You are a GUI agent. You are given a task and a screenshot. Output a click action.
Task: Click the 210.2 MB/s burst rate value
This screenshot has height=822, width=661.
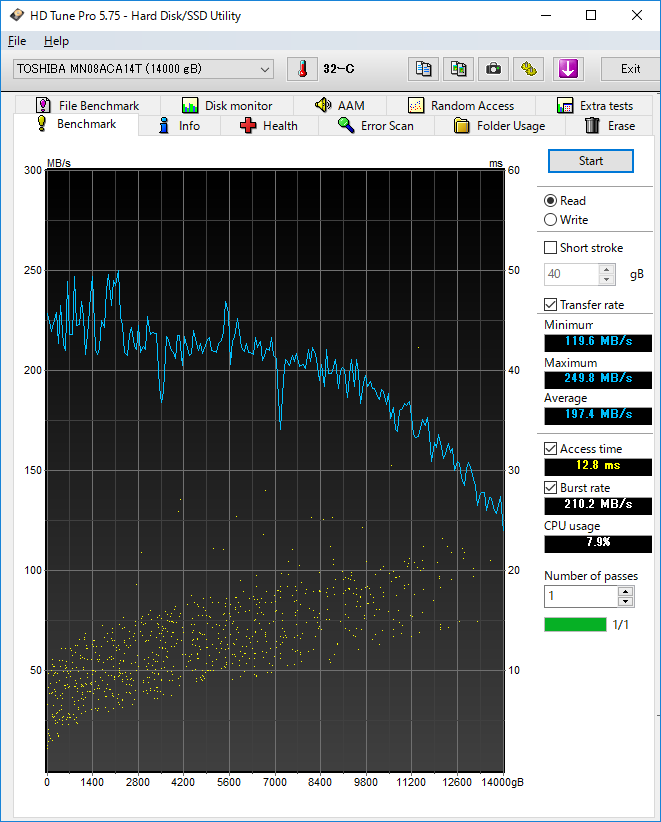[598, 504]
